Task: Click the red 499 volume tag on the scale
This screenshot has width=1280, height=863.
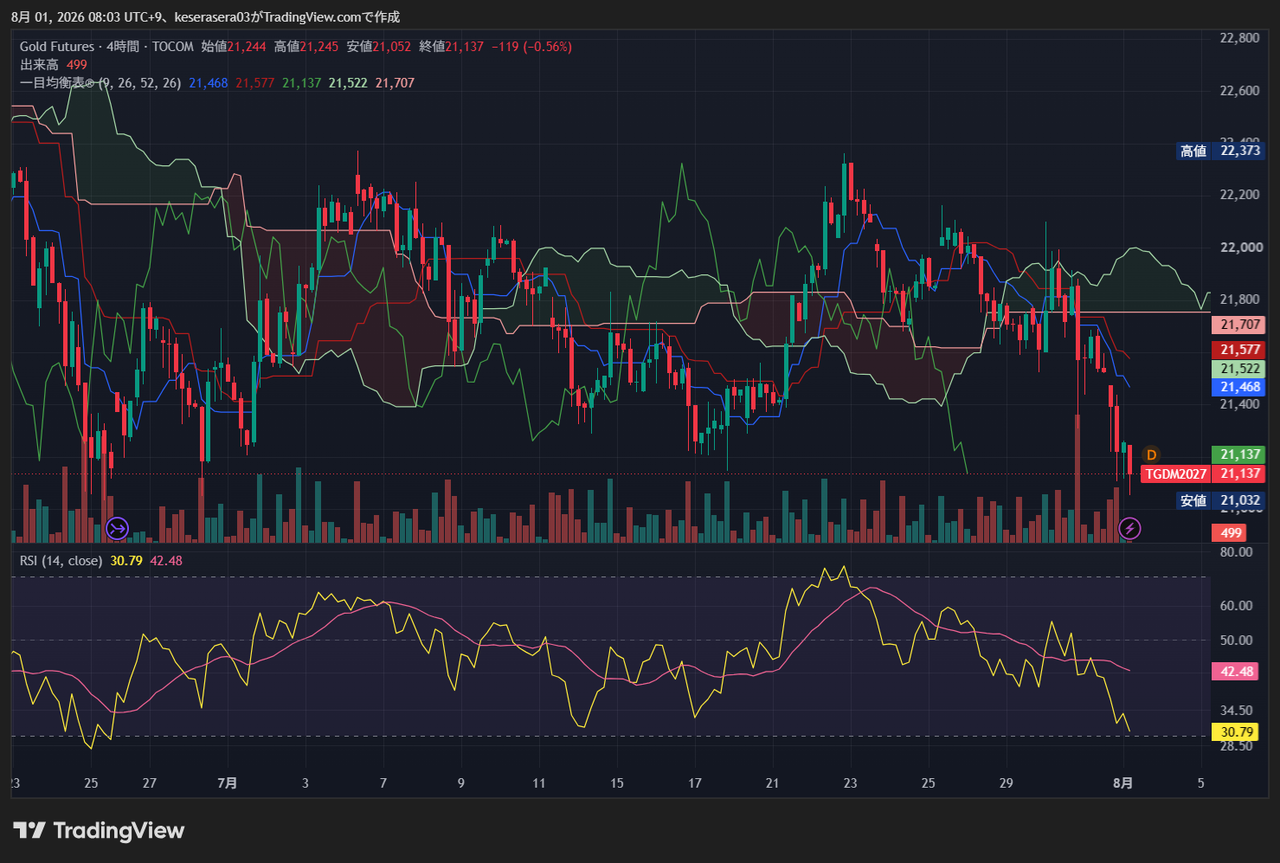Action: (x=1231, y=533)
